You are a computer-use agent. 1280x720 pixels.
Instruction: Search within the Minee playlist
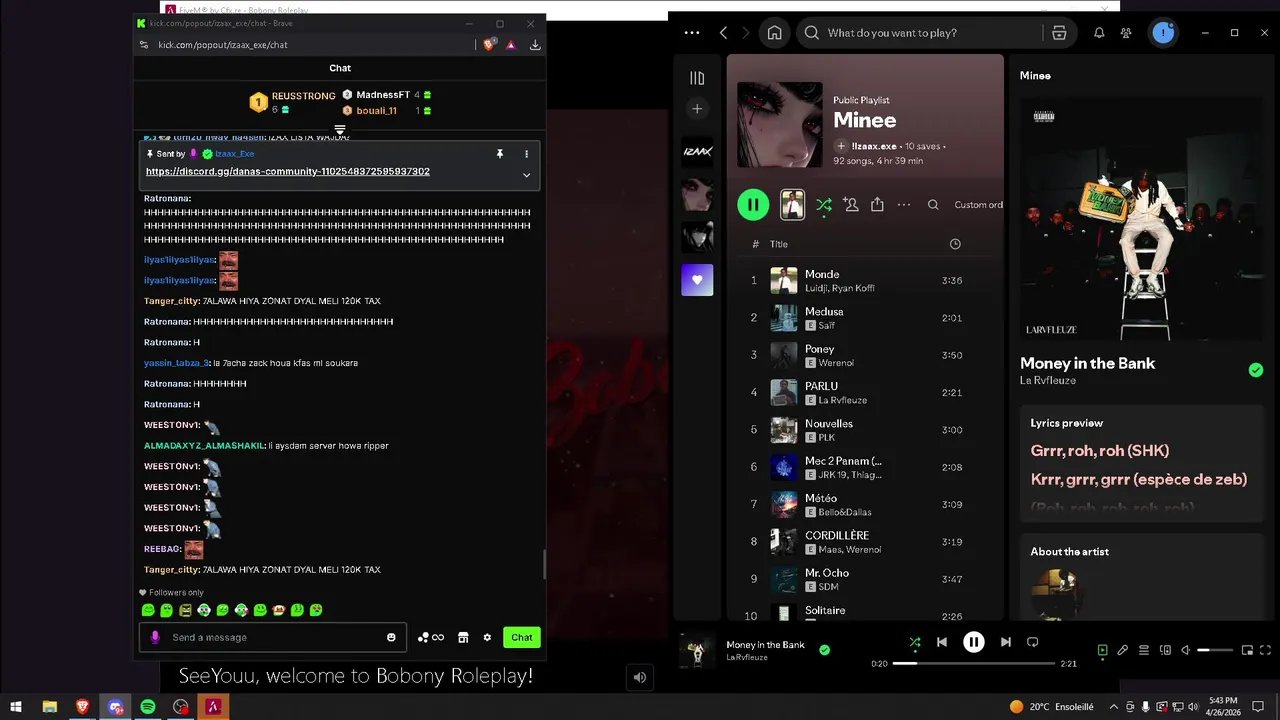(933, 205)
